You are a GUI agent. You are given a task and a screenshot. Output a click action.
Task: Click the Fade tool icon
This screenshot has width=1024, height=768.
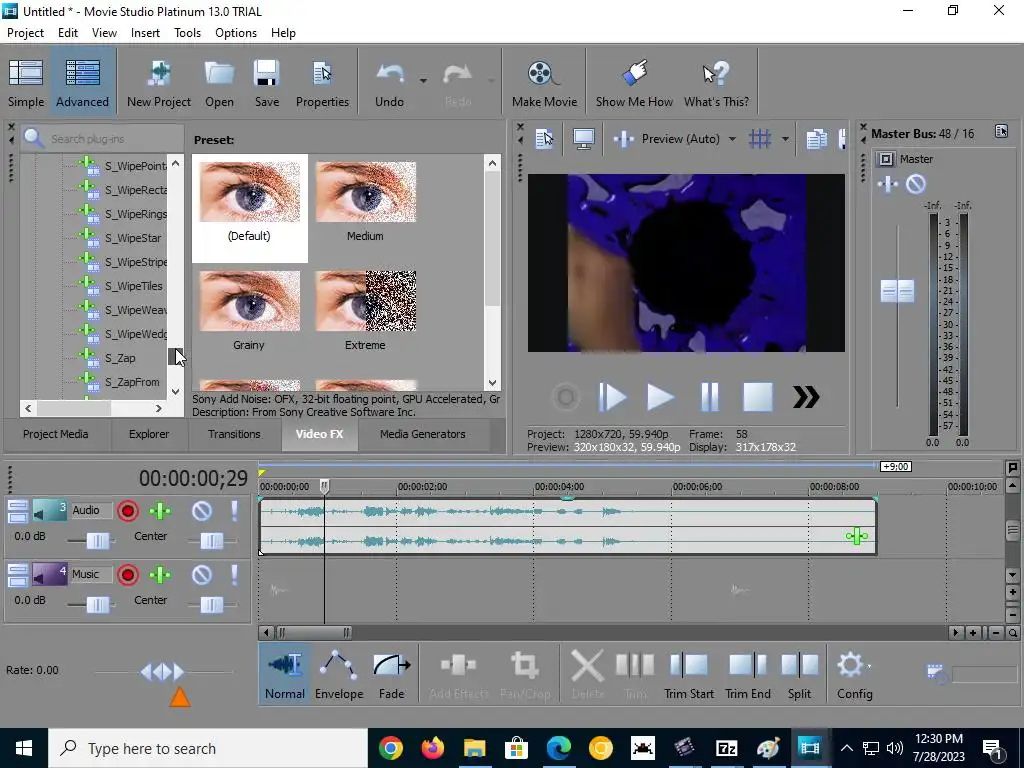click(391, 675)
